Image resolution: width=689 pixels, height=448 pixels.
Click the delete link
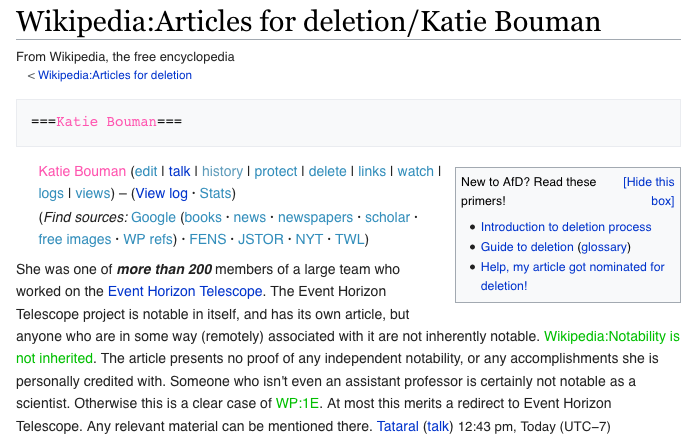point(327,171)
